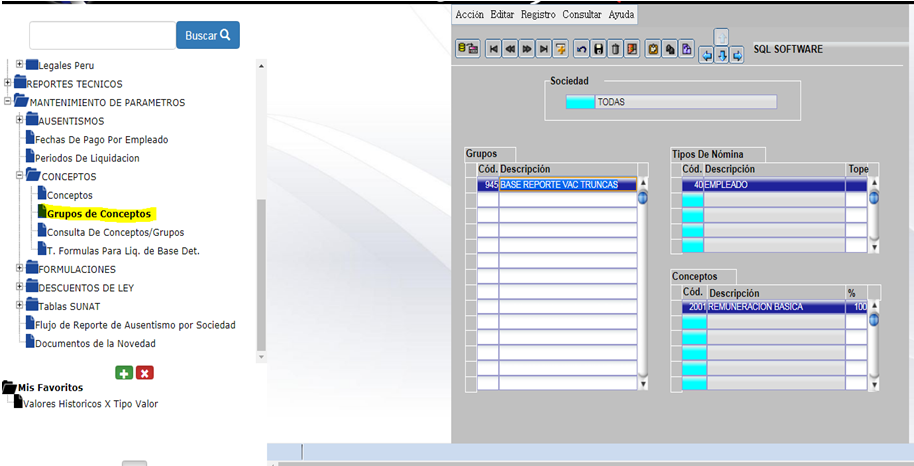Click the Buscar search button
The width and height of the screenshot is (914, 466).
click(x=208, y=35)
